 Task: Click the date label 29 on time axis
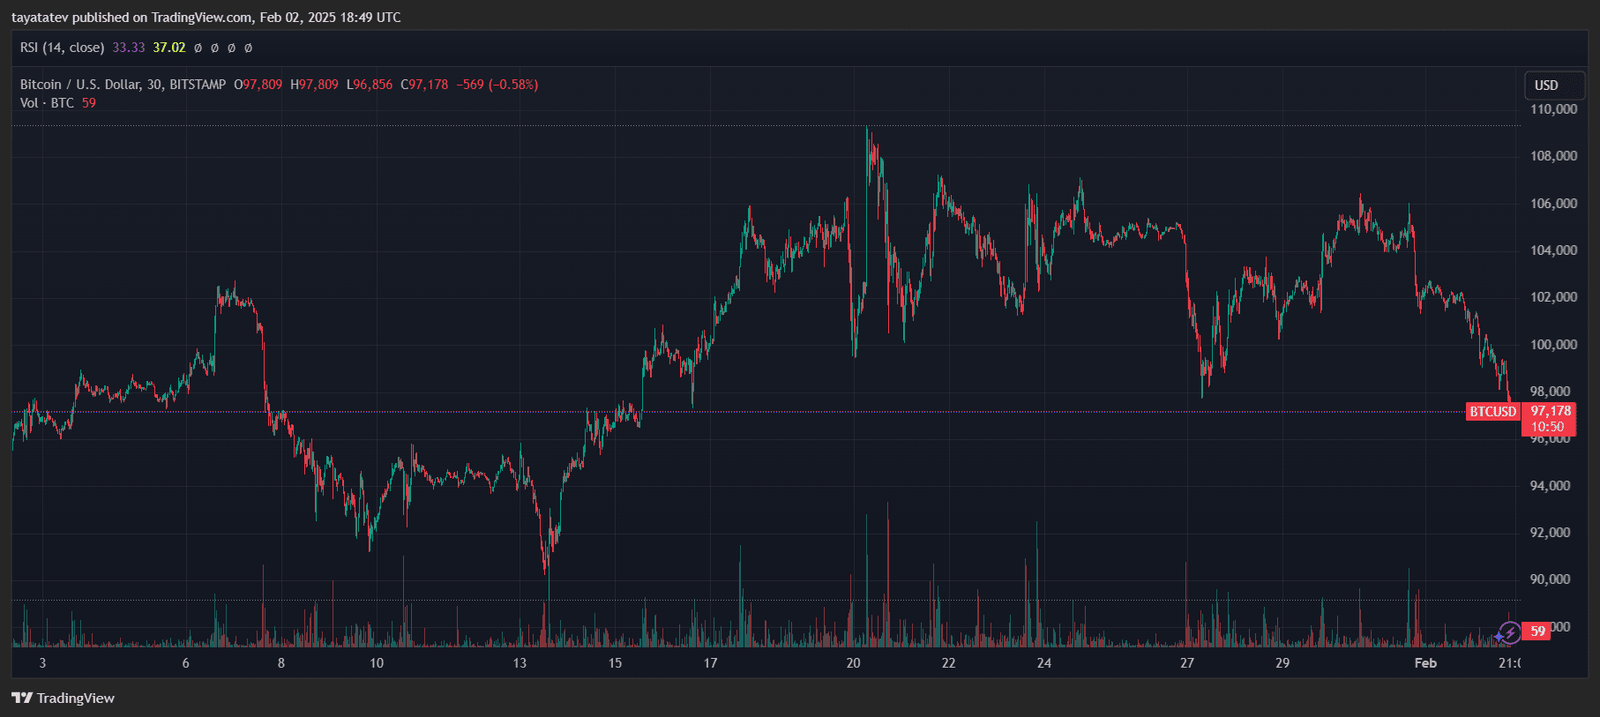pyautogui.click(x=1282, y=663)
